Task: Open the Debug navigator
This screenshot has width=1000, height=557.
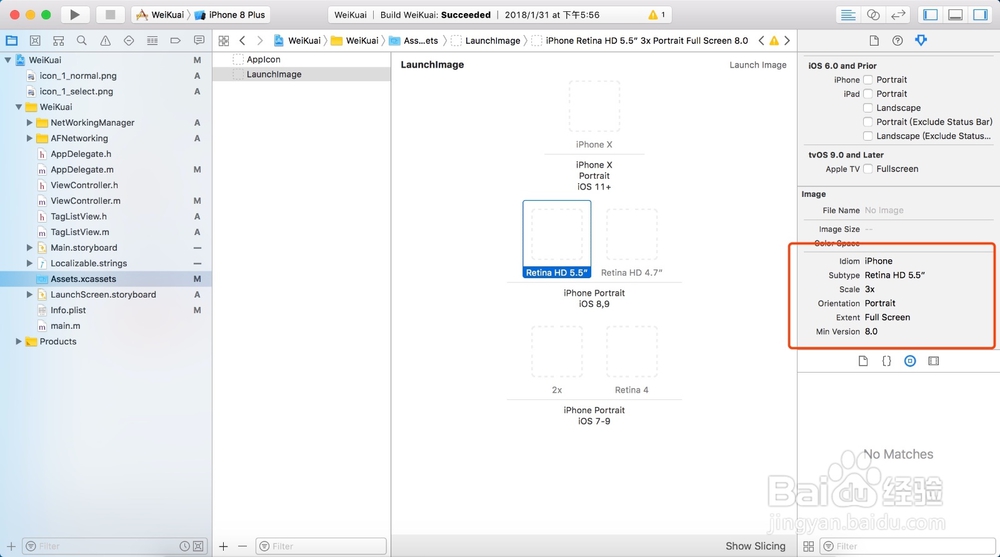Action: coord(152,40)
